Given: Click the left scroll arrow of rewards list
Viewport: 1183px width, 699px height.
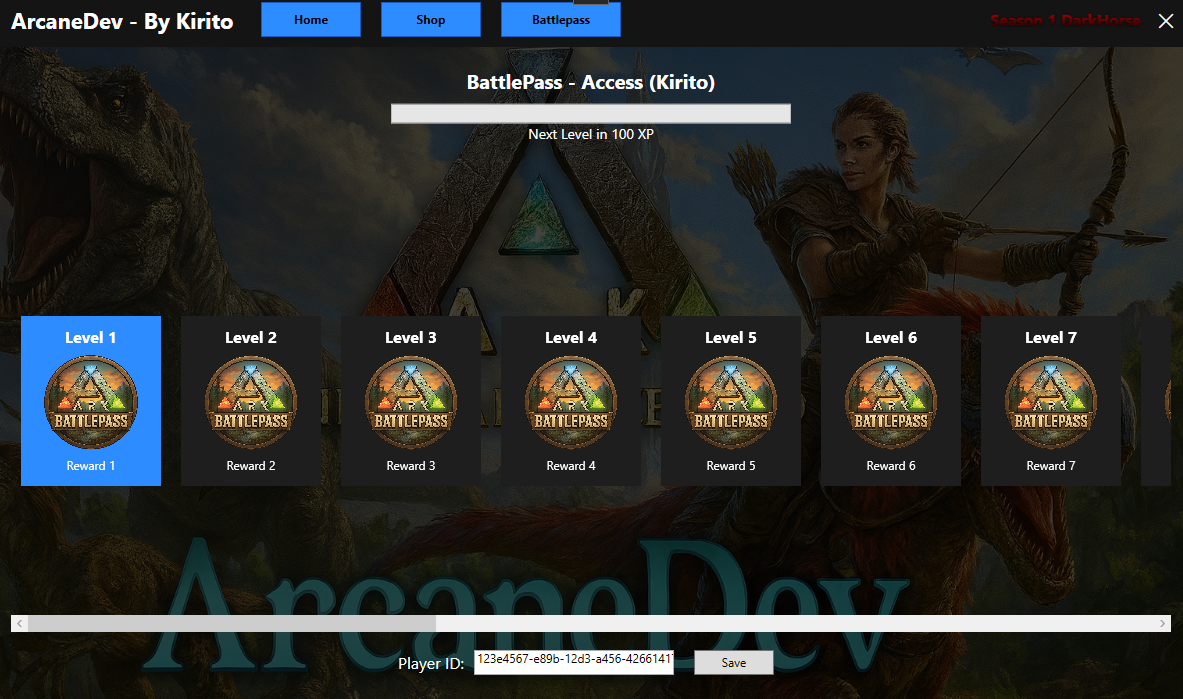Looking at the screenshot, I should click(19, 624).
